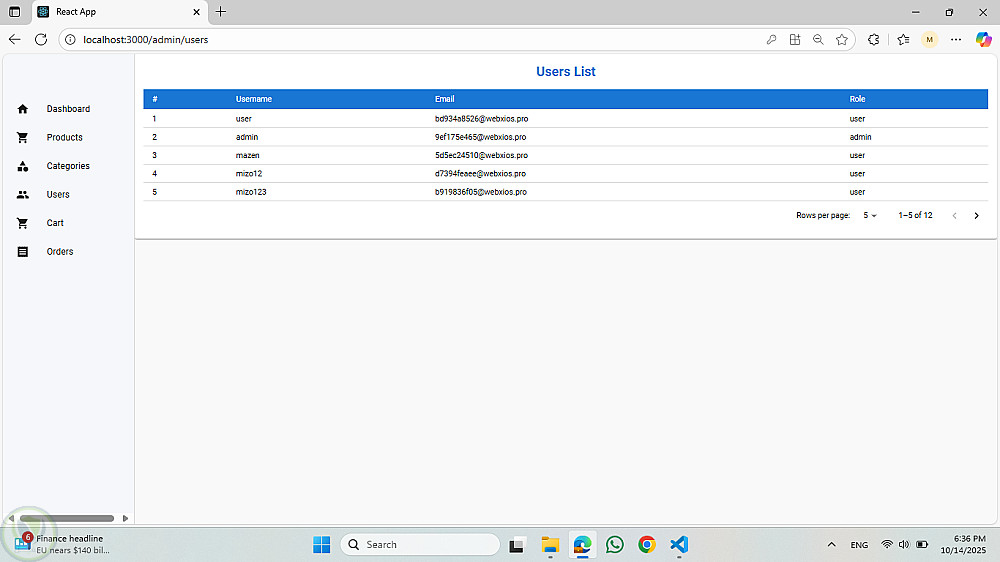Click the Email column header
The width and height of the screenshot is (1000, 562).
pyautogui.click(x=445, y=99)
